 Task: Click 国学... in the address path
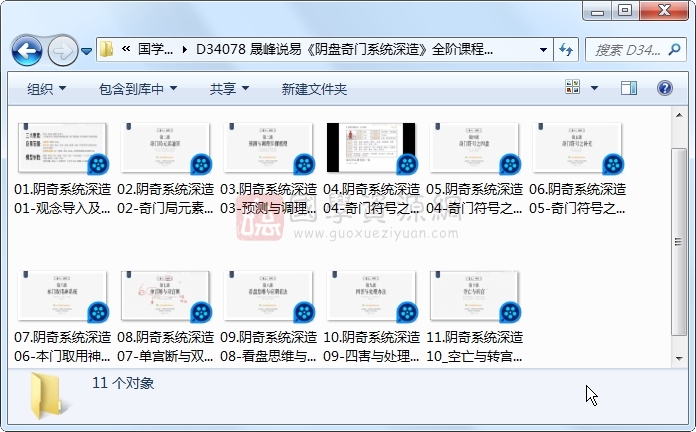[155, 49]
